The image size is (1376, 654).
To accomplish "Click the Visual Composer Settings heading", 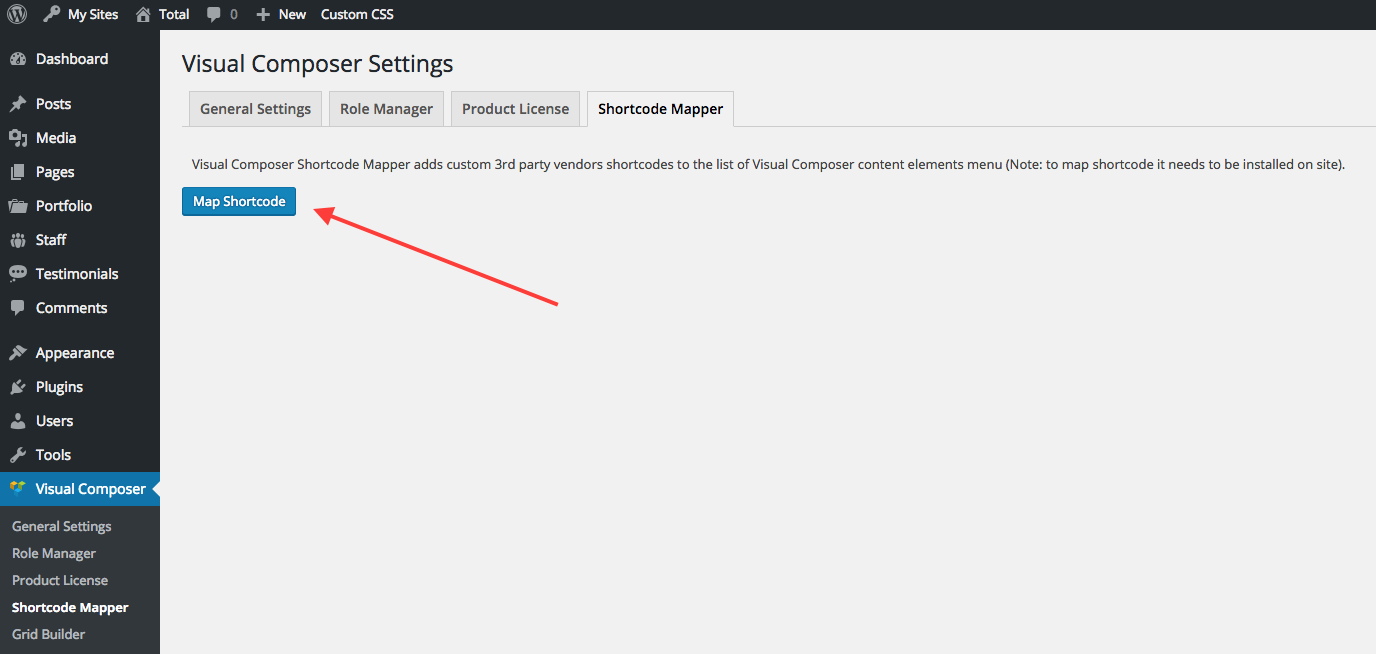I will coord(317,64).
